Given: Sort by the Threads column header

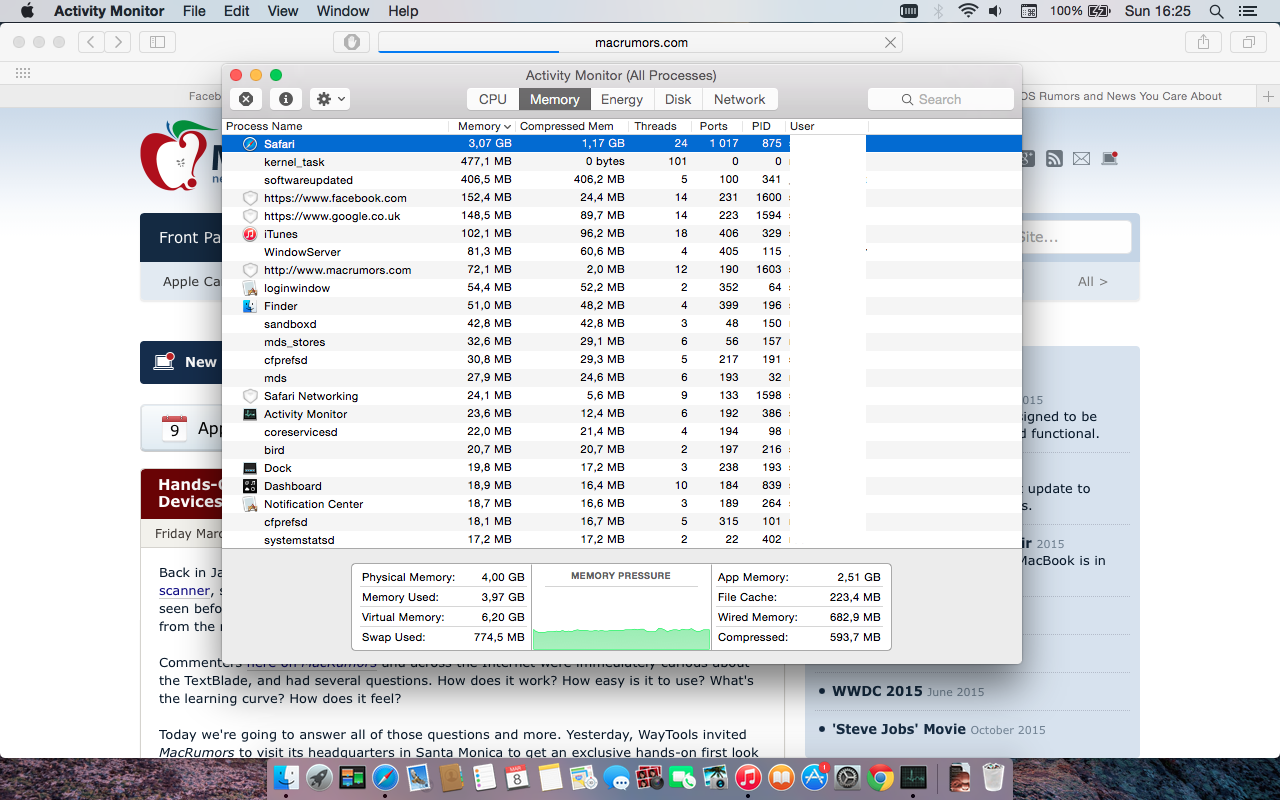Looking at the screenshot, I should point(660,126).
